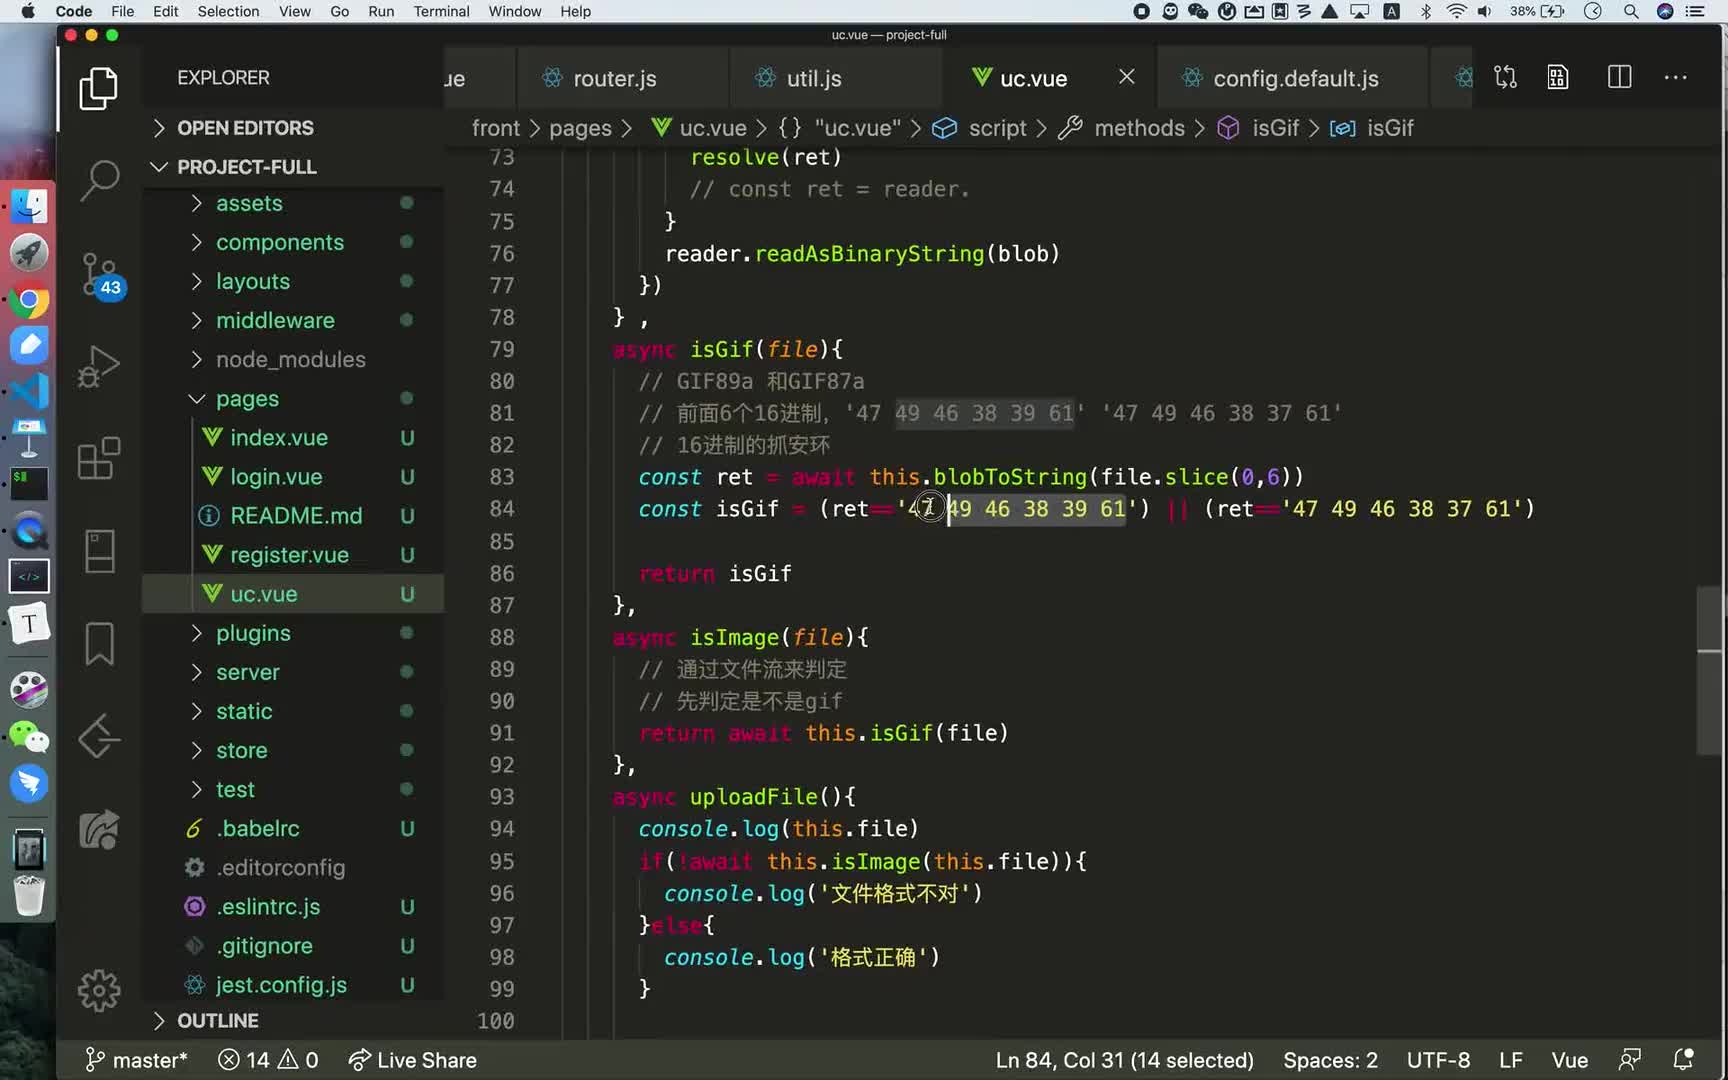
Task: Change file encoding UTF-8
Action: (1438, 1060)
